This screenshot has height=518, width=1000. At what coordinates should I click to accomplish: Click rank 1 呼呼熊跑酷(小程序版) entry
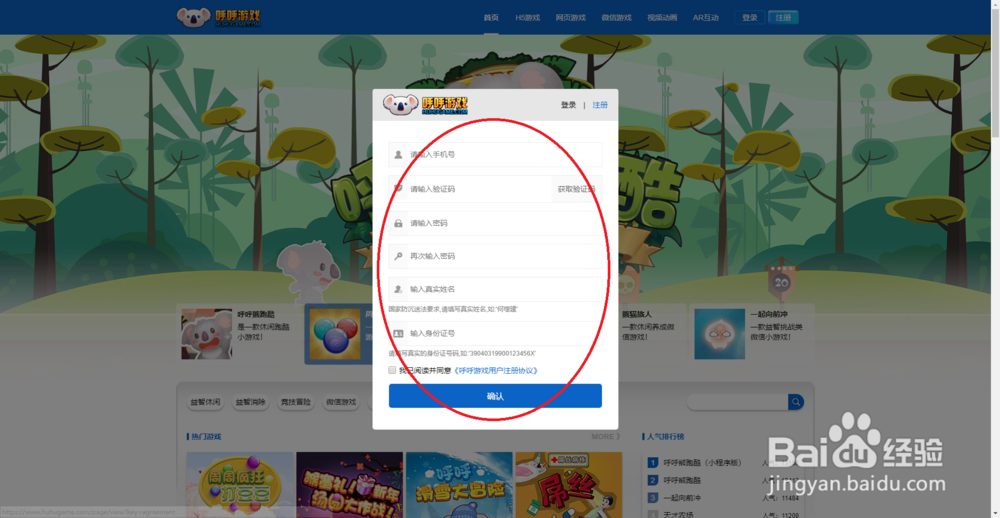coord(702,463)
